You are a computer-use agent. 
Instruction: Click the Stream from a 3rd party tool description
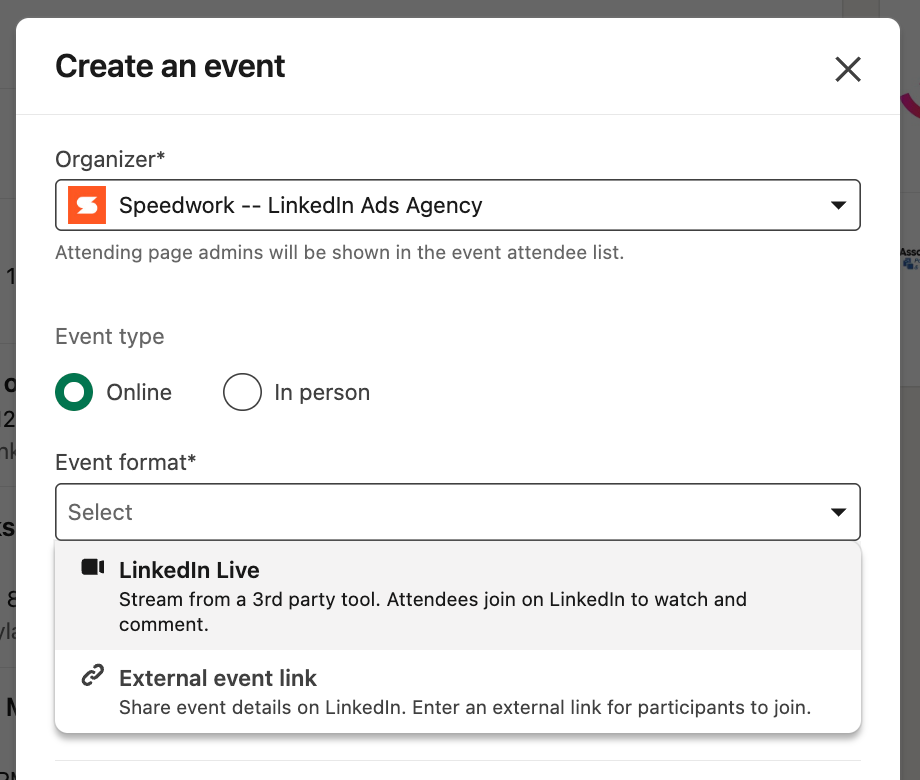[x=433, y=612]
